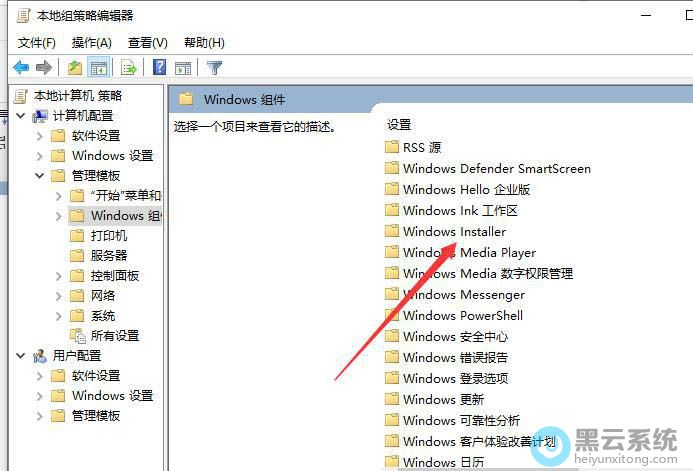
Task: Select the 打印机 folder in tree
Action: pyautogui.click(x=109, y=236)
